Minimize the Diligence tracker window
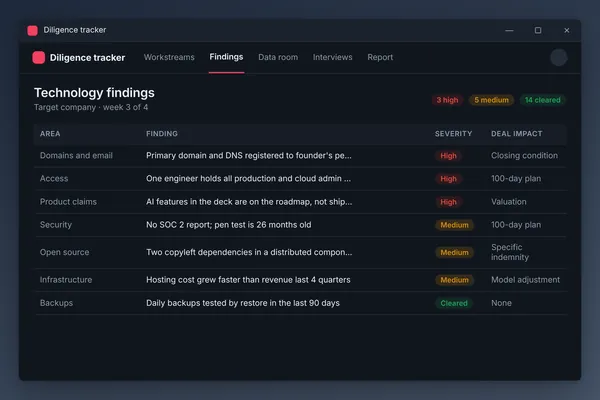This screenshot has height=400, width=600. pos(509,30)
